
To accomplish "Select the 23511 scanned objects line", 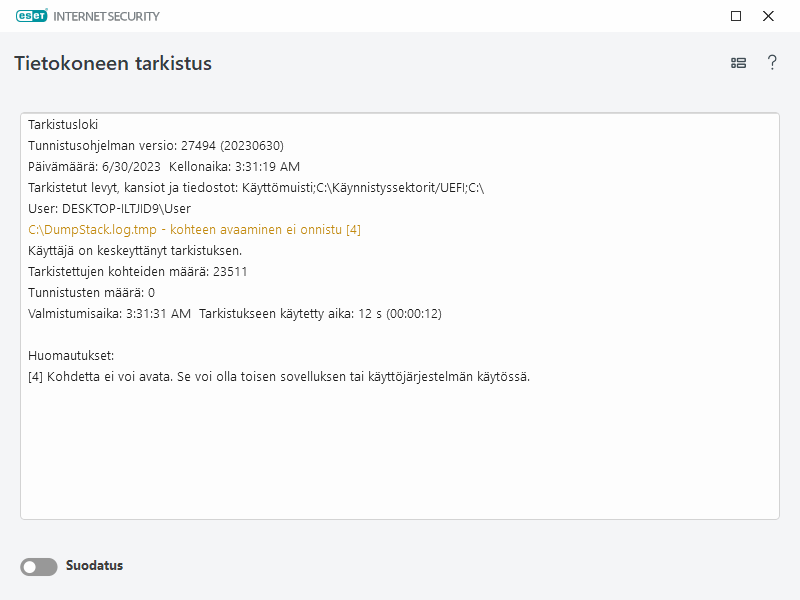I will click(150, 271).
